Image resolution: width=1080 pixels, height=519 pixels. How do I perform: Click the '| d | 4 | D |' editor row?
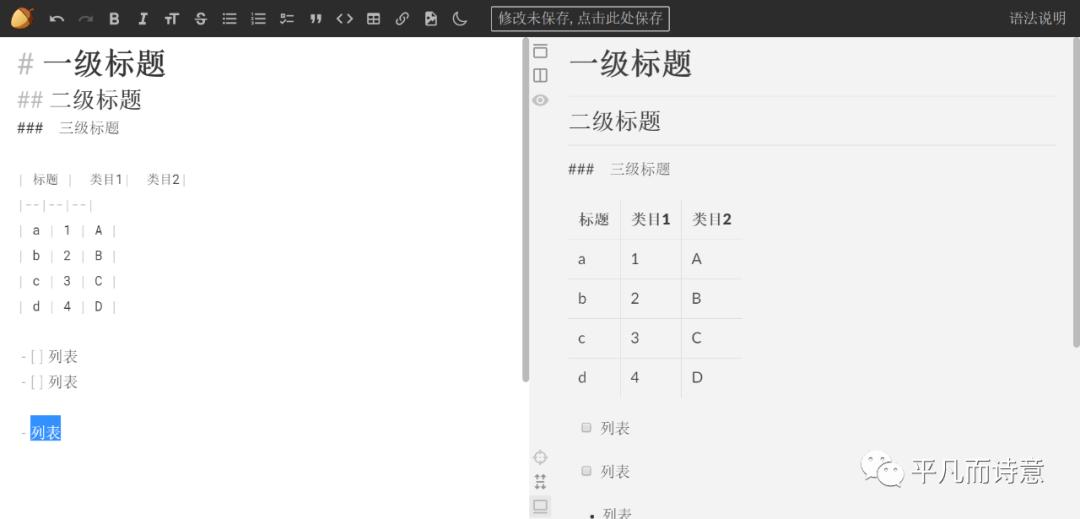click(68, 307)
